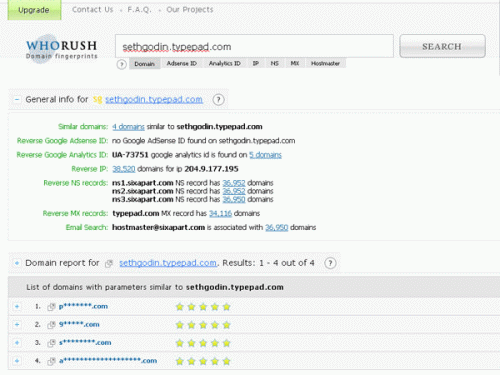This screenshot has height=375, width=500.
Task: Expand row 1 p*******.com details
Action: tap(17, 306)
